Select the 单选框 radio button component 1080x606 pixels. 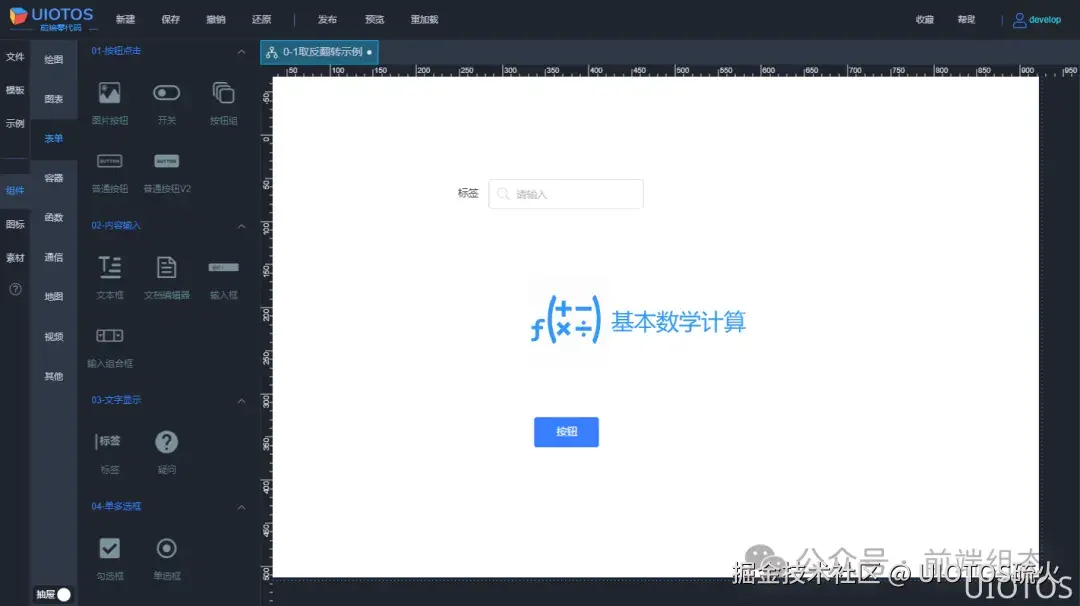(x=166, y=548)
